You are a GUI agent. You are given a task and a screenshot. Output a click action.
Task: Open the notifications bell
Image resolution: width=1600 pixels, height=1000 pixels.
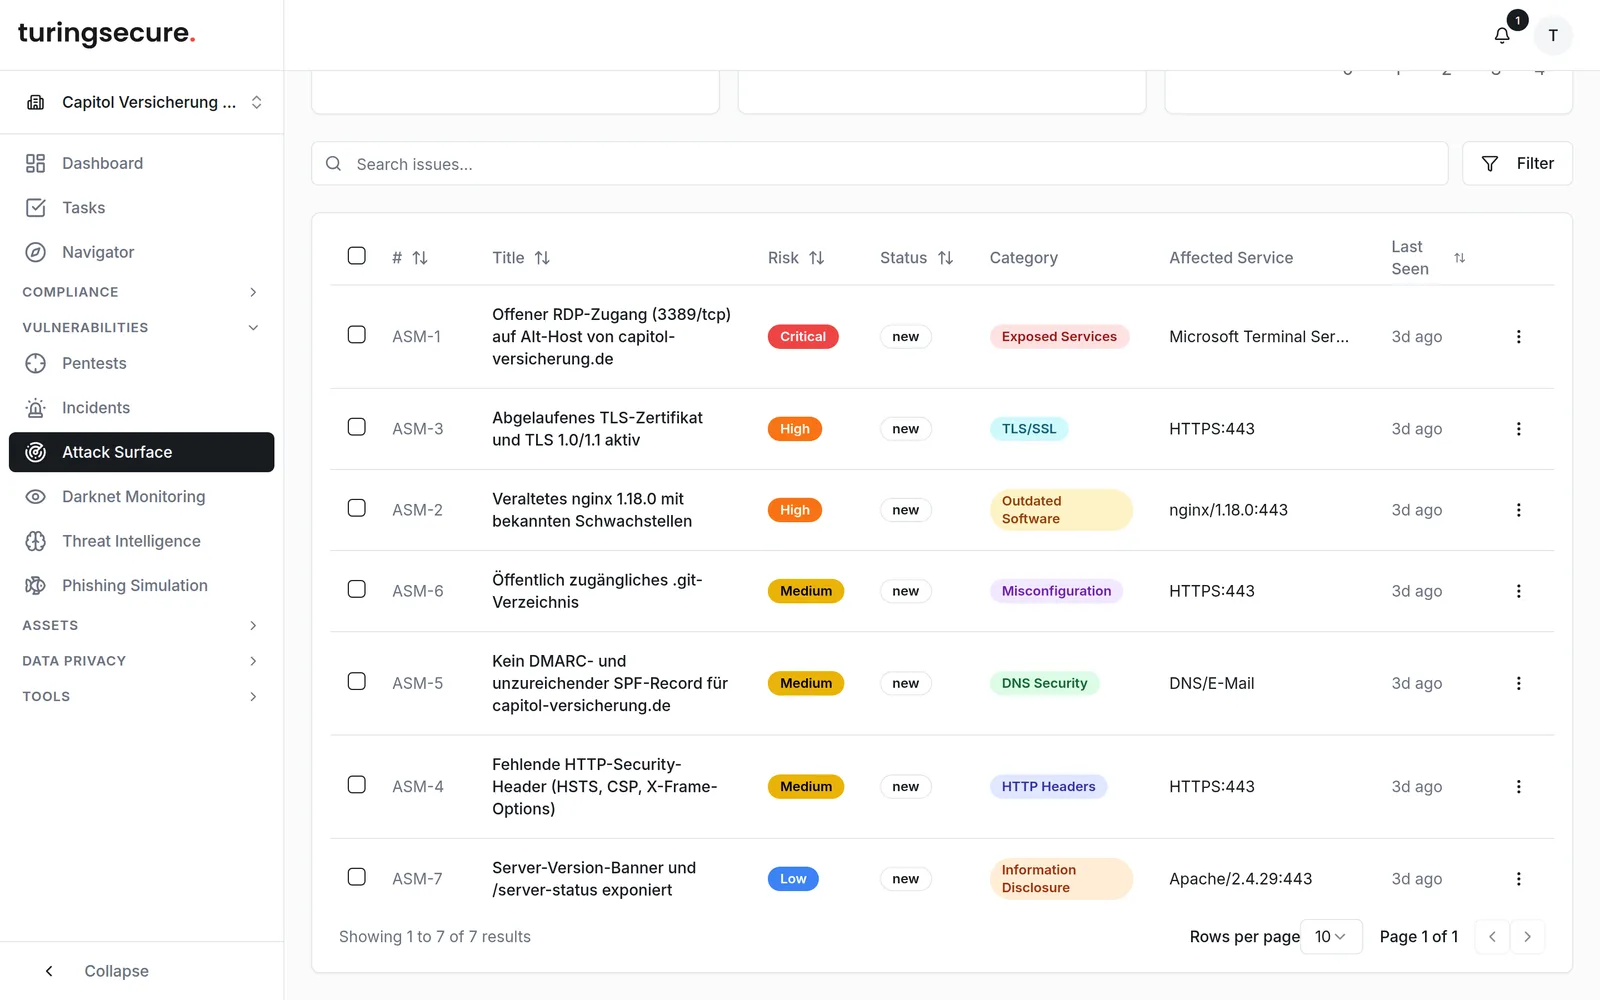pos(1502,35)
